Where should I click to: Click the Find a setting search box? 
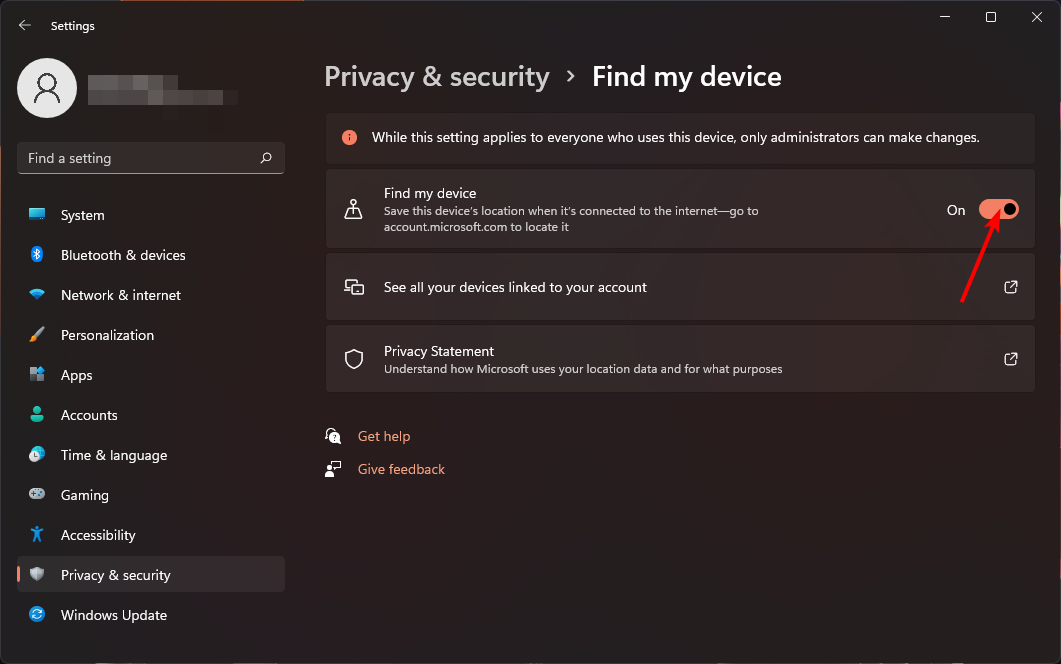(x=150, y=158)
